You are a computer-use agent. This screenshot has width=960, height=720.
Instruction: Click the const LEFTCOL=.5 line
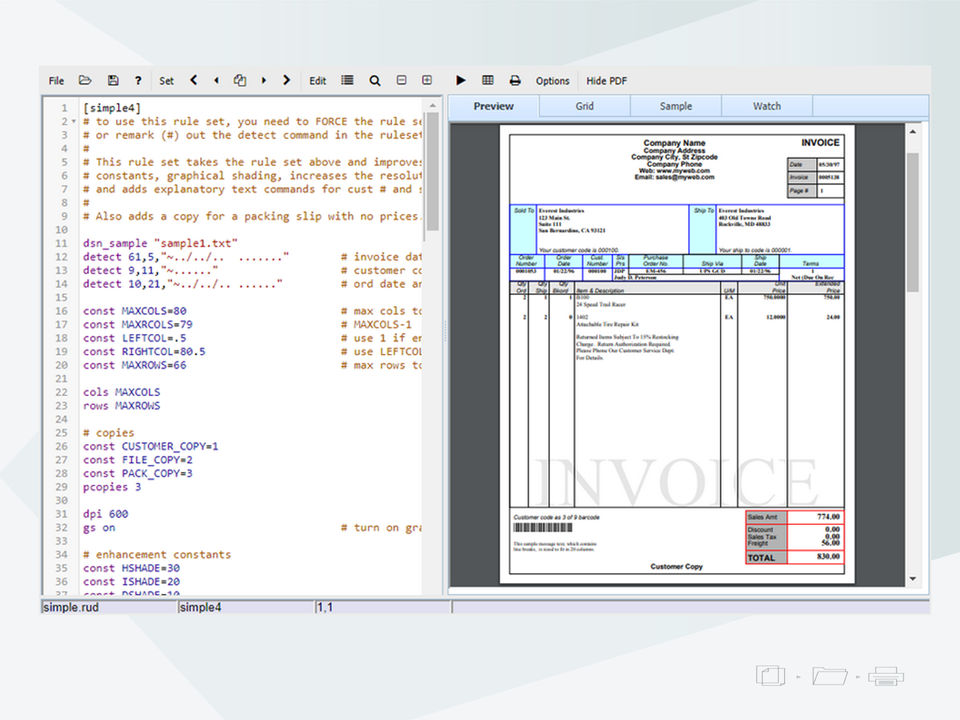point(135,338)
